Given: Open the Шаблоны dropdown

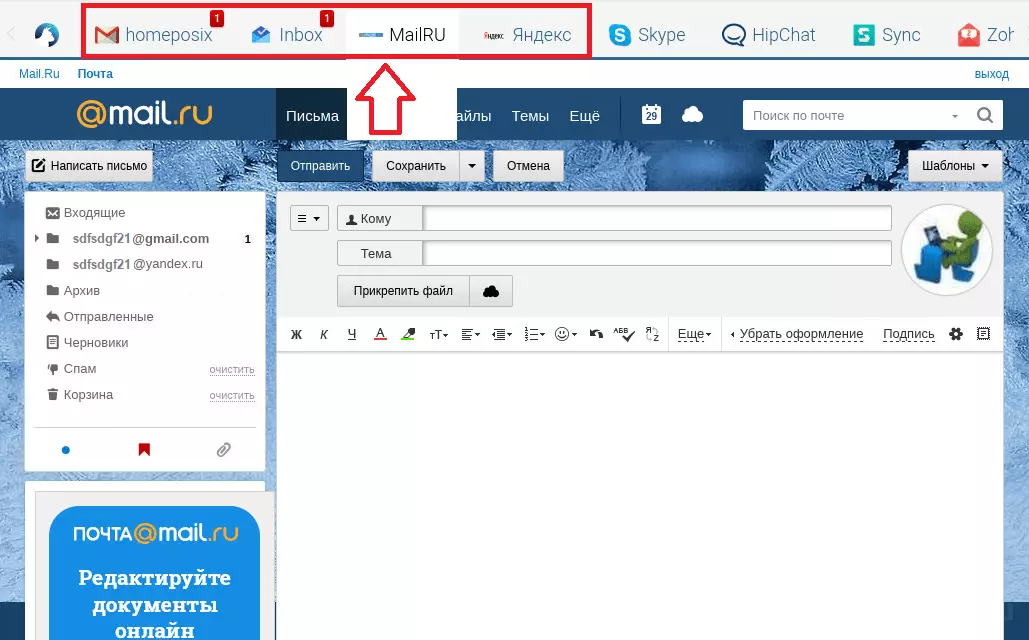Looking at the screenshot, I should pos(955,165).
